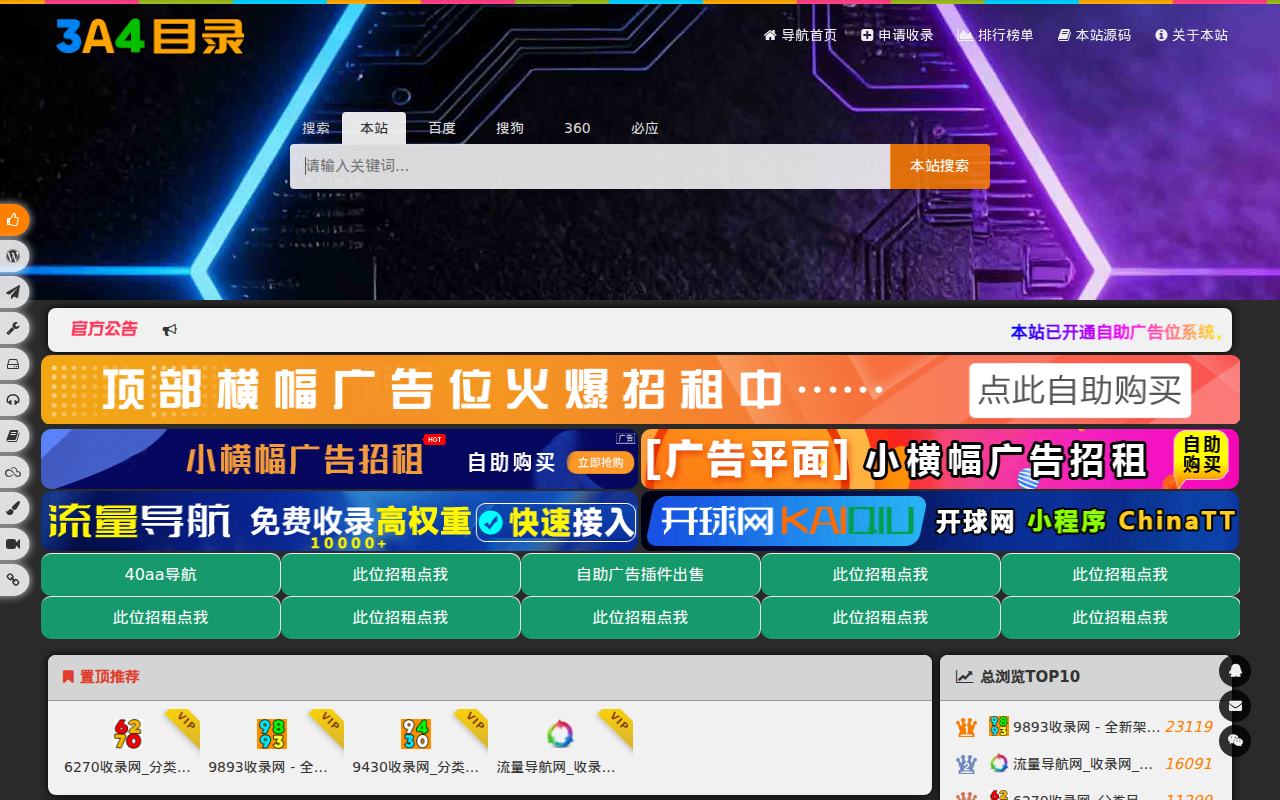Viewport: 1280px width, 800px height.
Task: Click the server hosting icon in left sidebar
Action: point(13,363)
